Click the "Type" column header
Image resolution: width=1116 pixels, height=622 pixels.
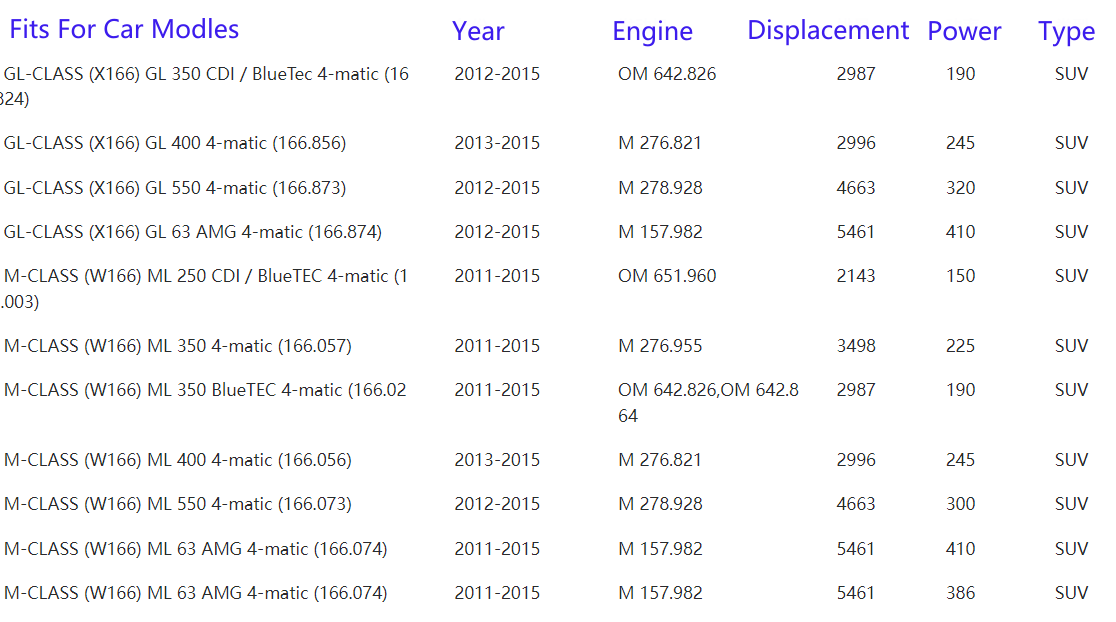pos(1066,31)
